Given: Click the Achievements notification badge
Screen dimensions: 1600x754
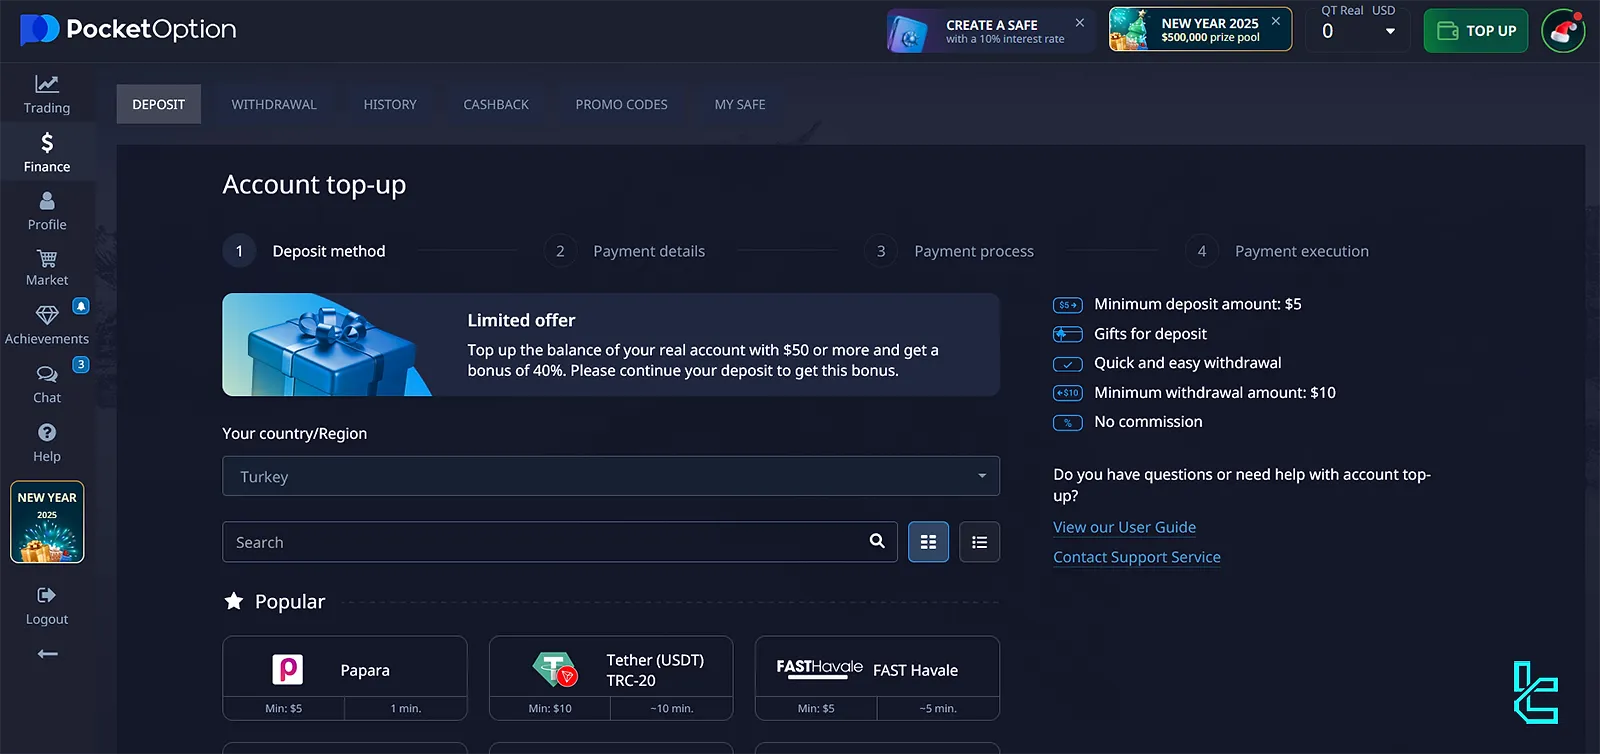Looking at the screenshot, I should pos(81,306).
